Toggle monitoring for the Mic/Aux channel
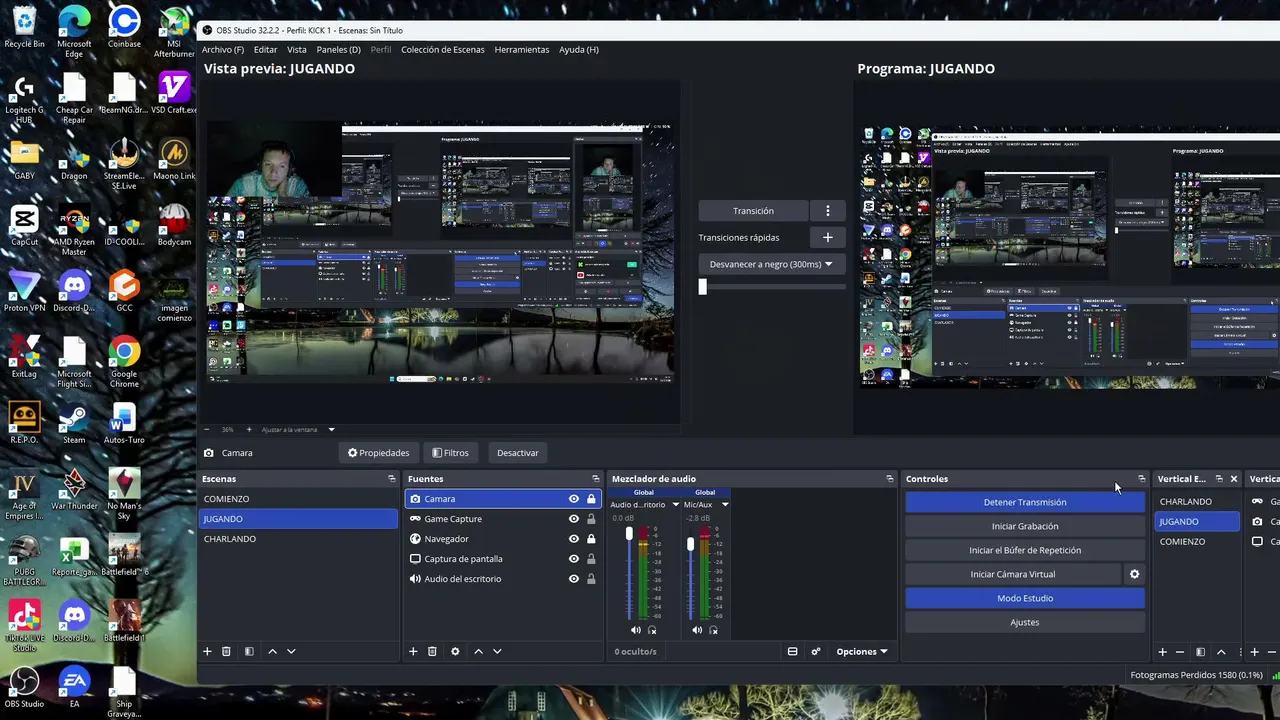 [x=713, y=630]
